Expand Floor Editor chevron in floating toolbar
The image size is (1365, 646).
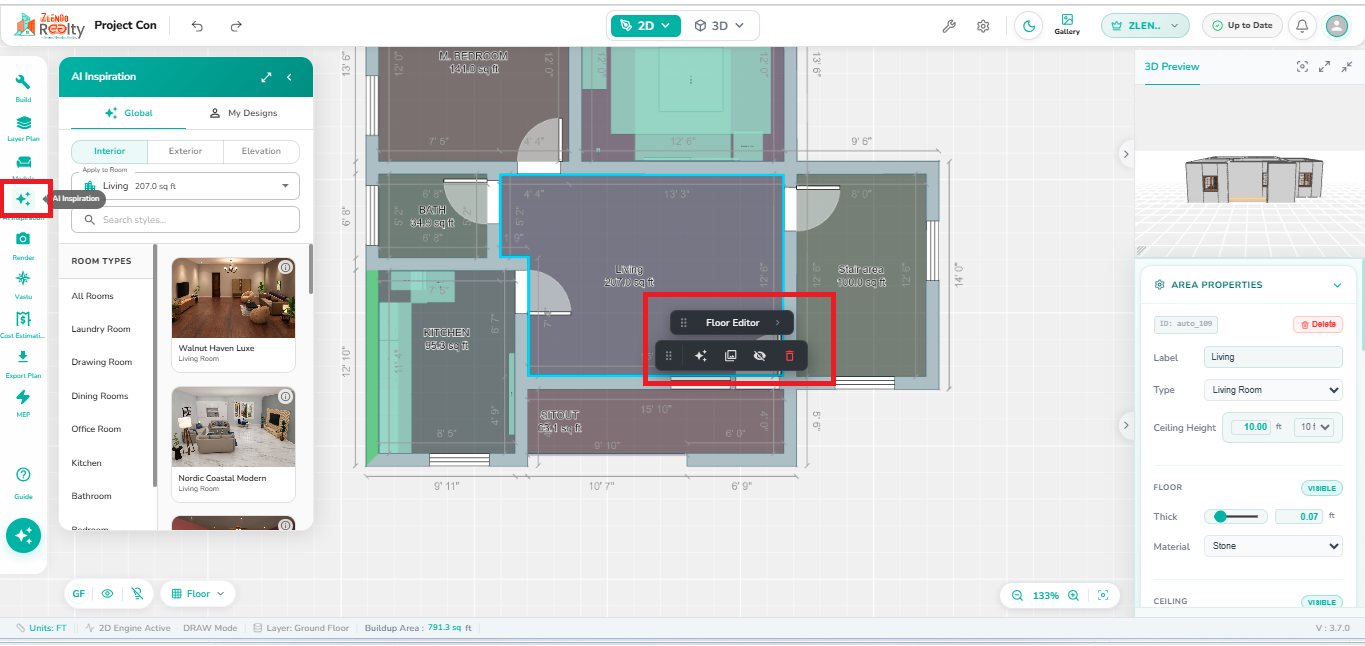tap(777, 323)
